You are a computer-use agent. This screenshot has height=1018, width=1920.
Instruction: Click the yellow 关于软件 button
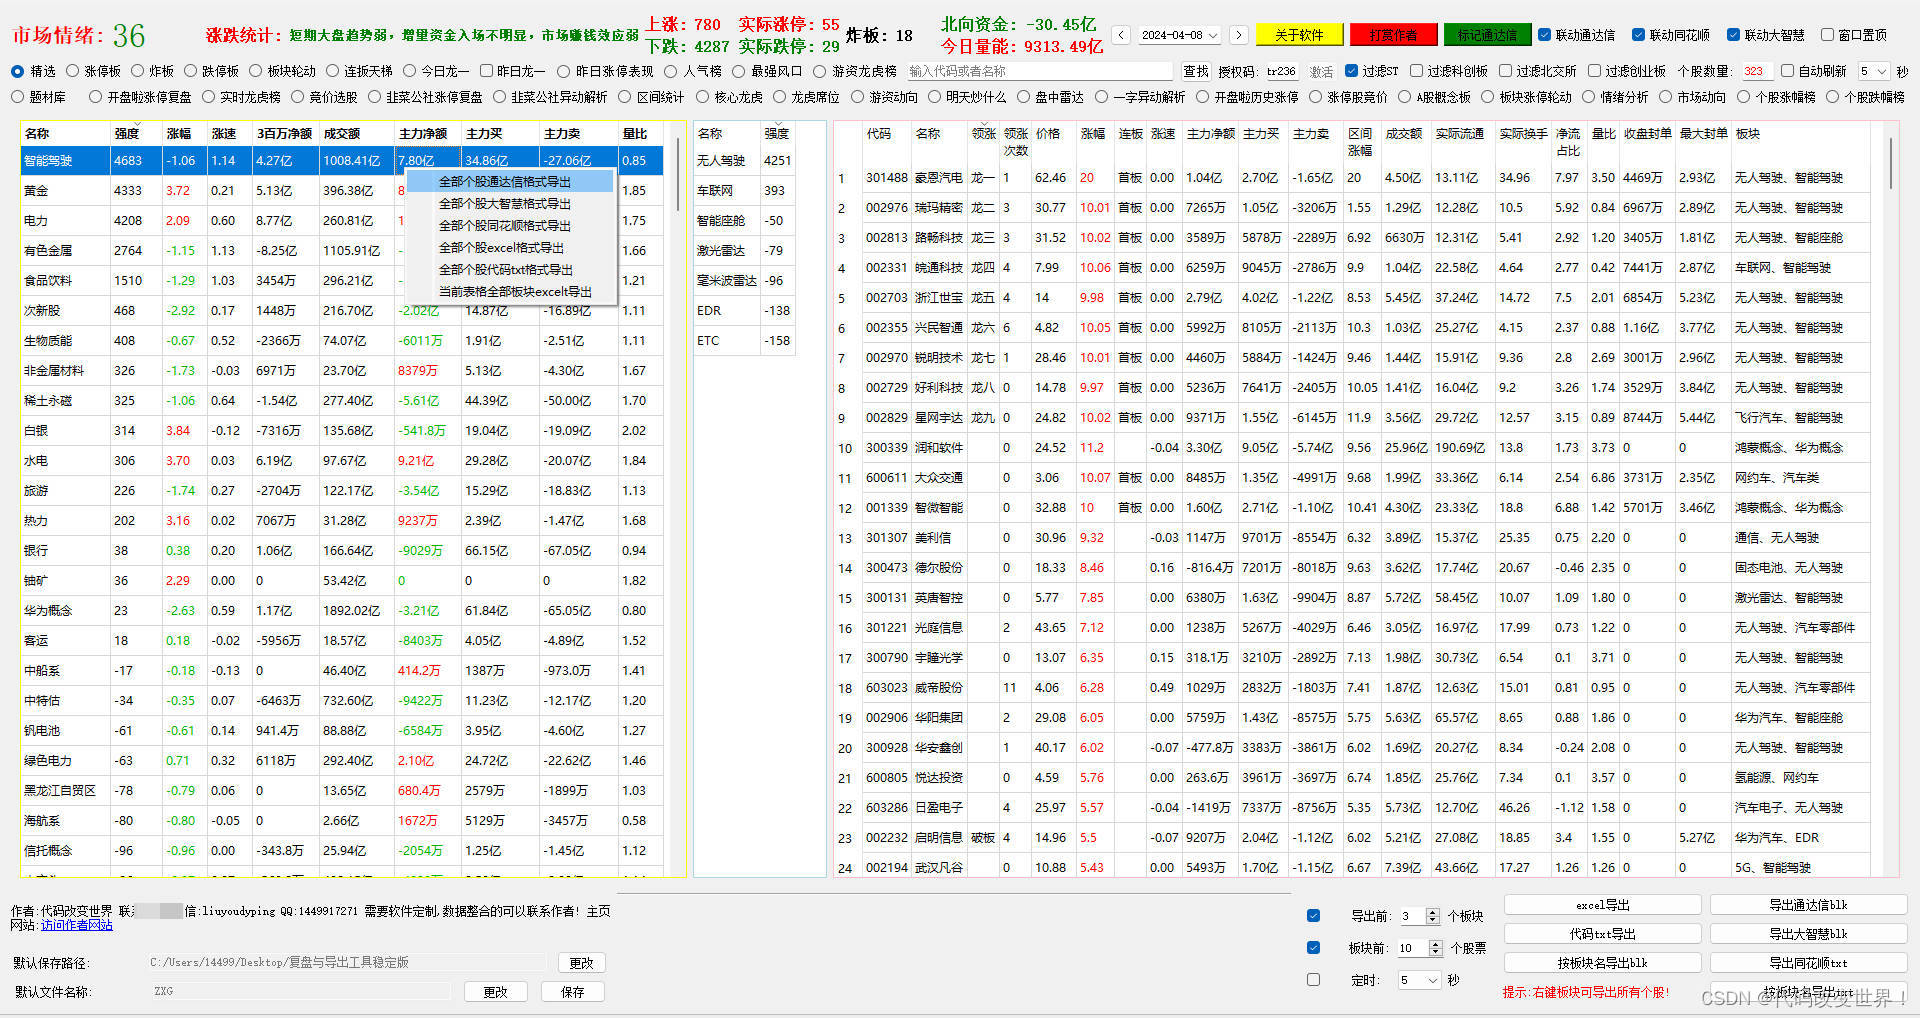click(x=1299, y=35)
